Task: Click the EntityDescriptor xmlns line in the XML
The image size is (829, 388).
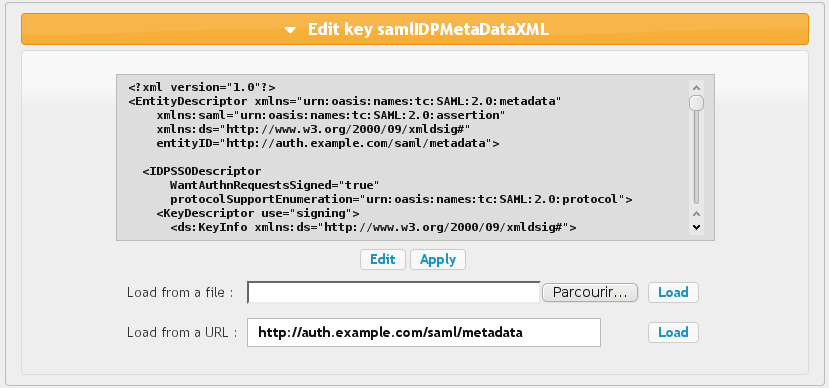Action: (345, 100)
